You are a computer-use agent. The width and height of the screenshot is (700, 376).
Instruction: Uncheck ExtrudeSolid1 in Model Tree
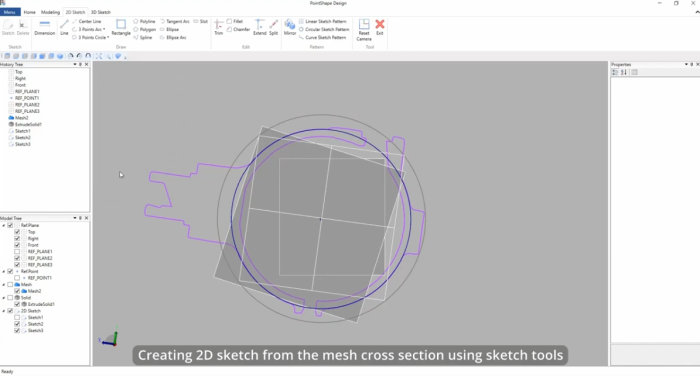(x=17, y=304)
